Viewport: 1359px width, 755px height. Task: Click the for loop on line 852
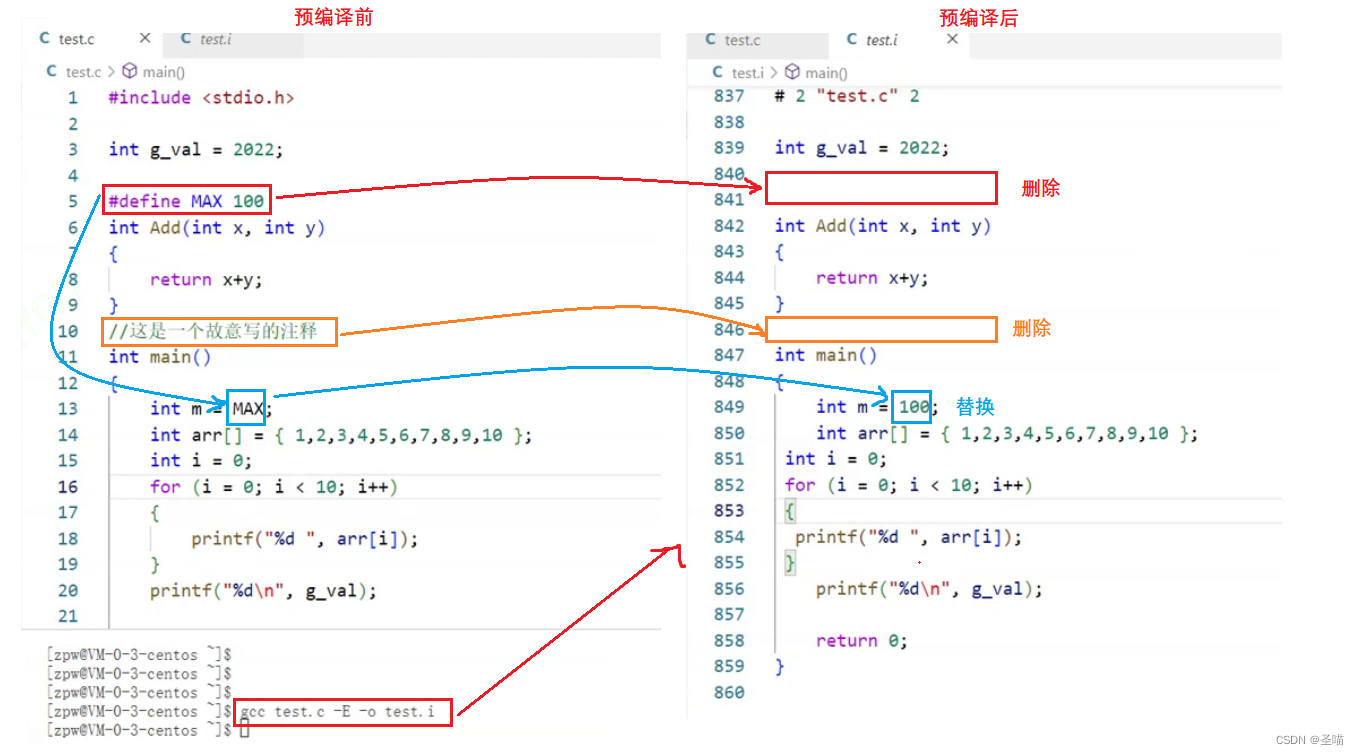coord(909,485)
